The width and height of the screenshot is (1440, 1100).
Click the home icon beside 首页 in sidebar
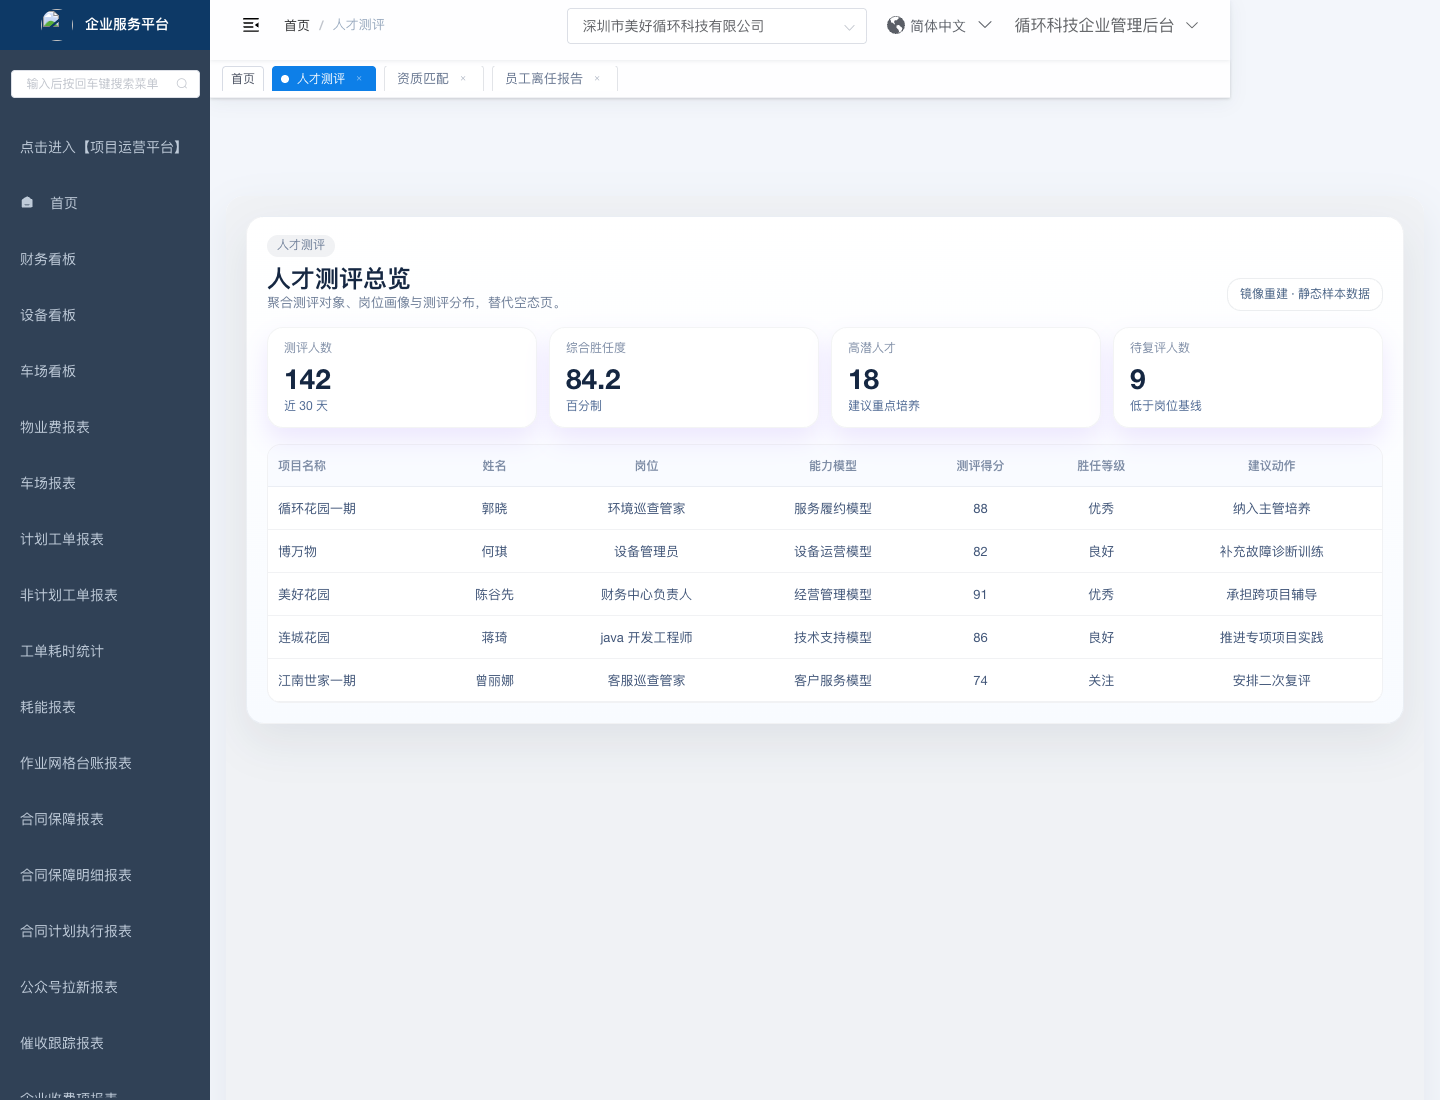point(28,203)
